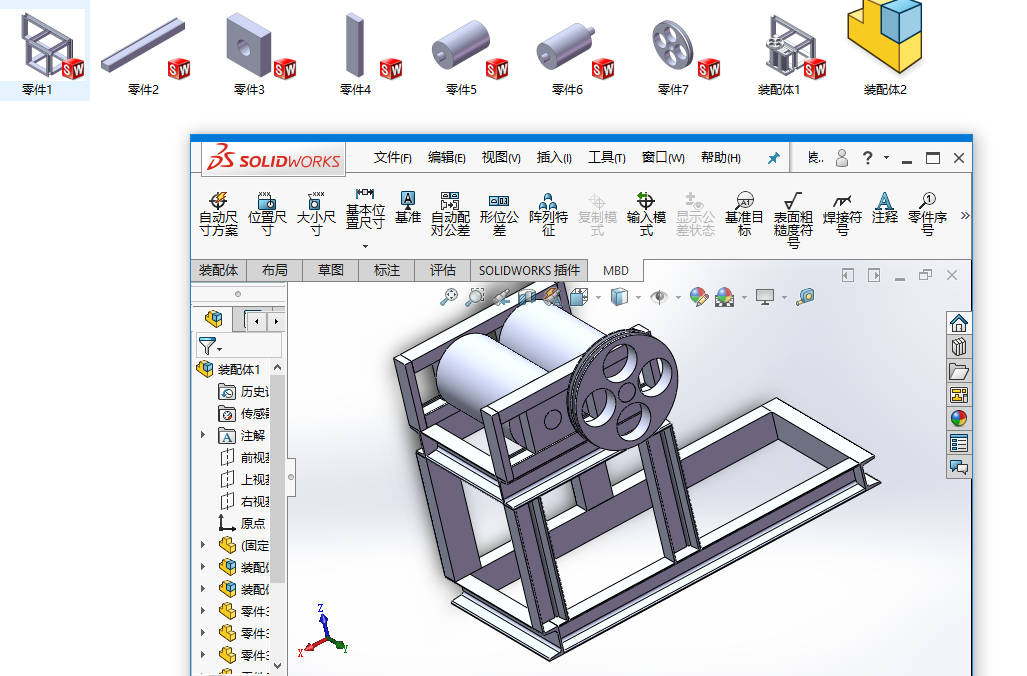Viewport: 1027px width, 676px height.
Task: Select the 位置尺寸 location dimension tool
Action: click(x=267, y=214)
